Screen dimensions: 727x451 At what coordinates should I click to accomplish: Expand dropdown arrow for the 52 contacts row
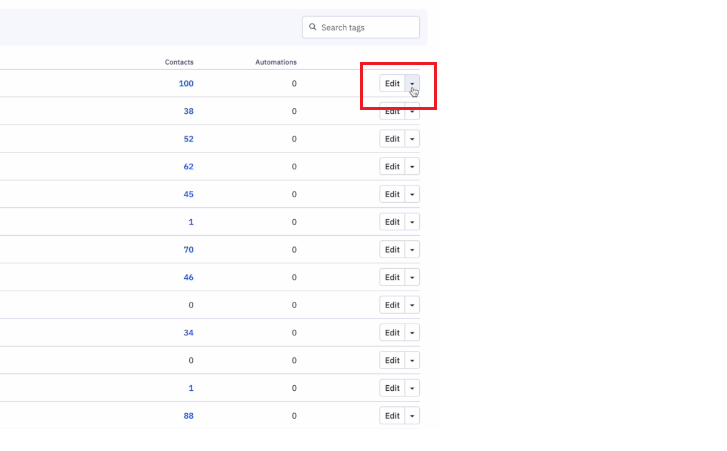[x=412, y=139]
